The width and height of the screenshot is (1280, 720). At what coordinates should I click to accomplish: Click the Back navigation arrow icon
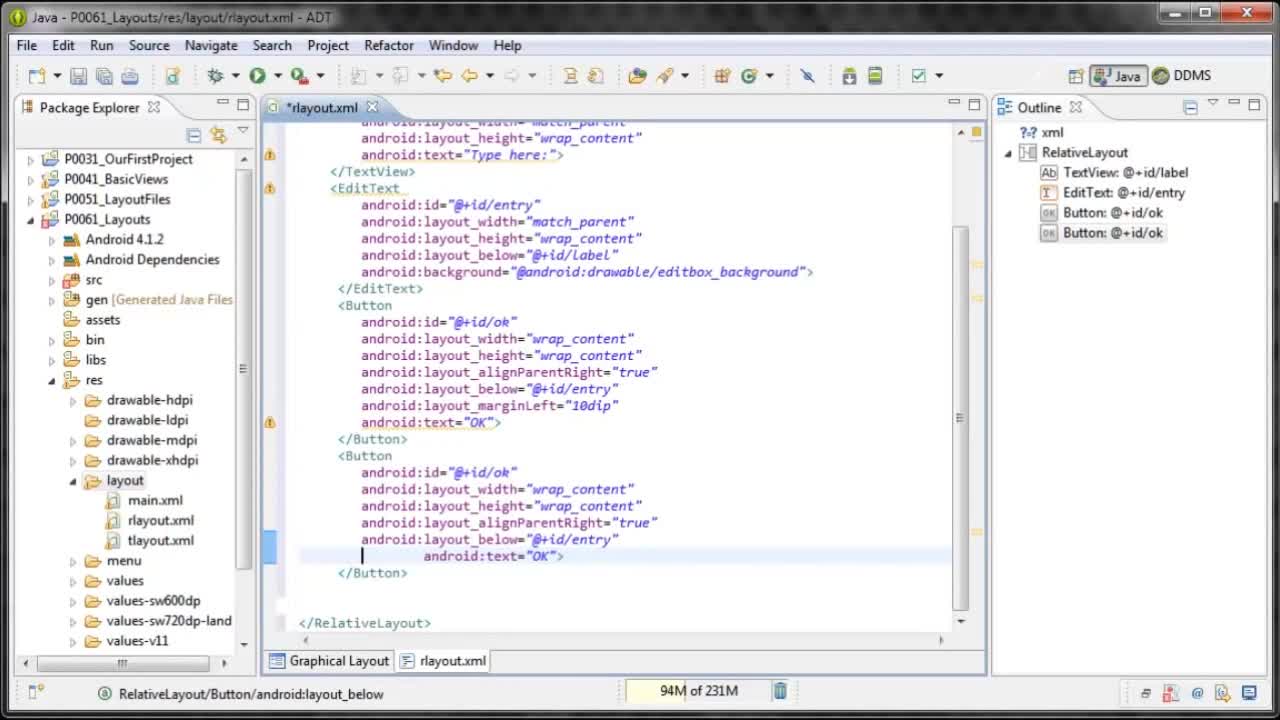coord(469,76)
